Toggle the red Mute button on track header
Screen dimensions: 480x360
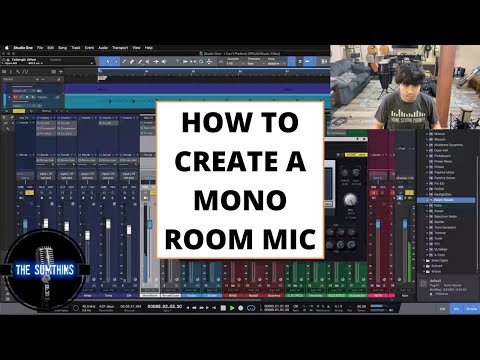15,97
